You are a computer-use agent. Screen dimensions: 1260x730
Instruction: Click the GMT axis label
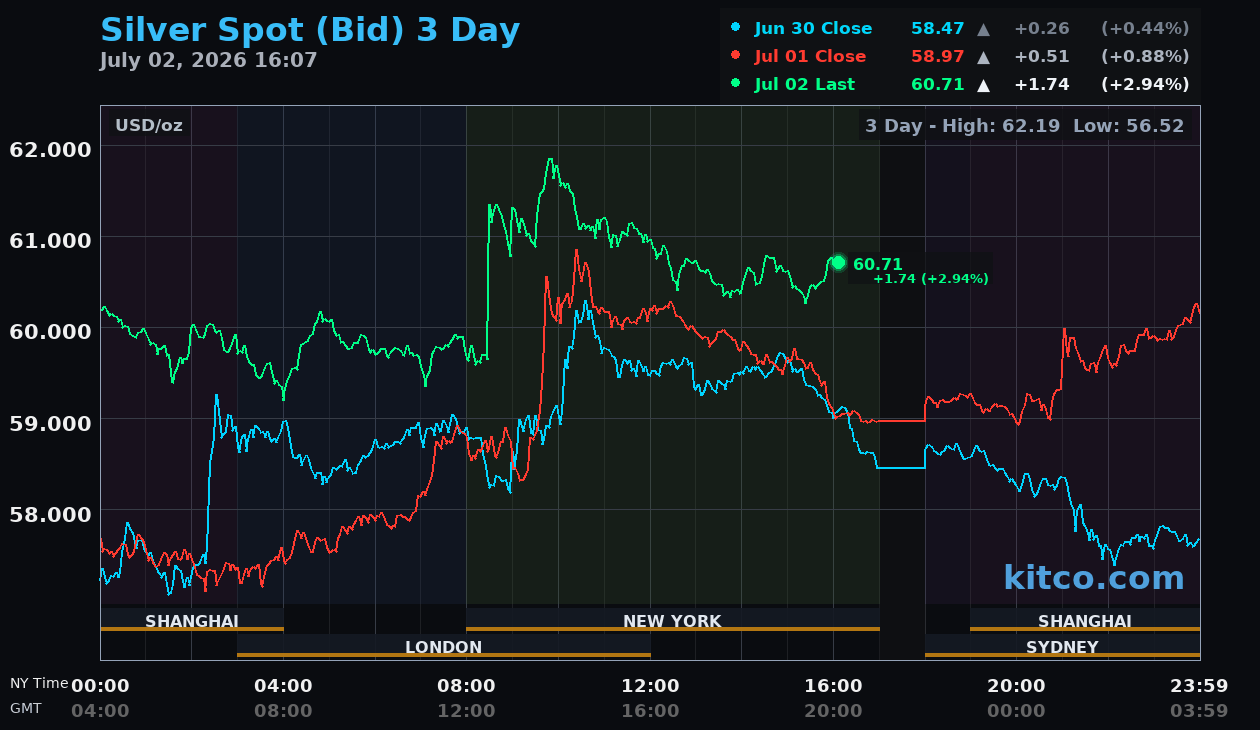pyautogui.click(x=26, y=708)
